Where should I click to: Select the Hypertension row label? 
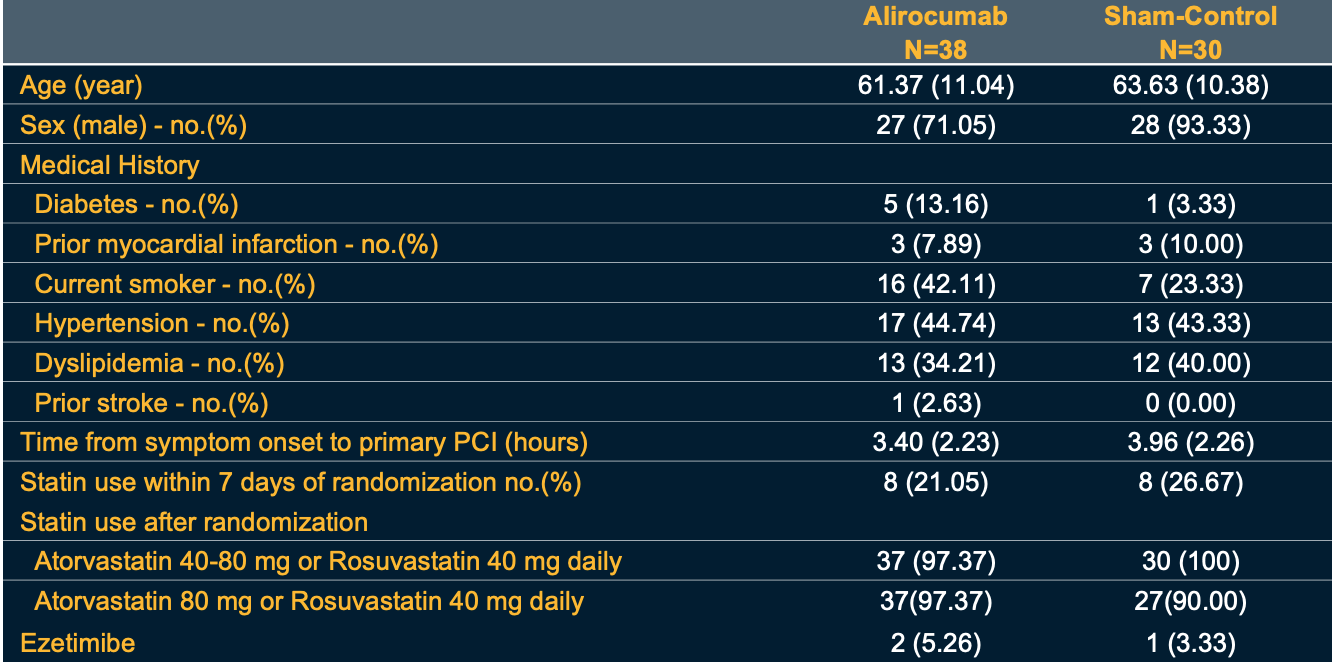(161, 324)
